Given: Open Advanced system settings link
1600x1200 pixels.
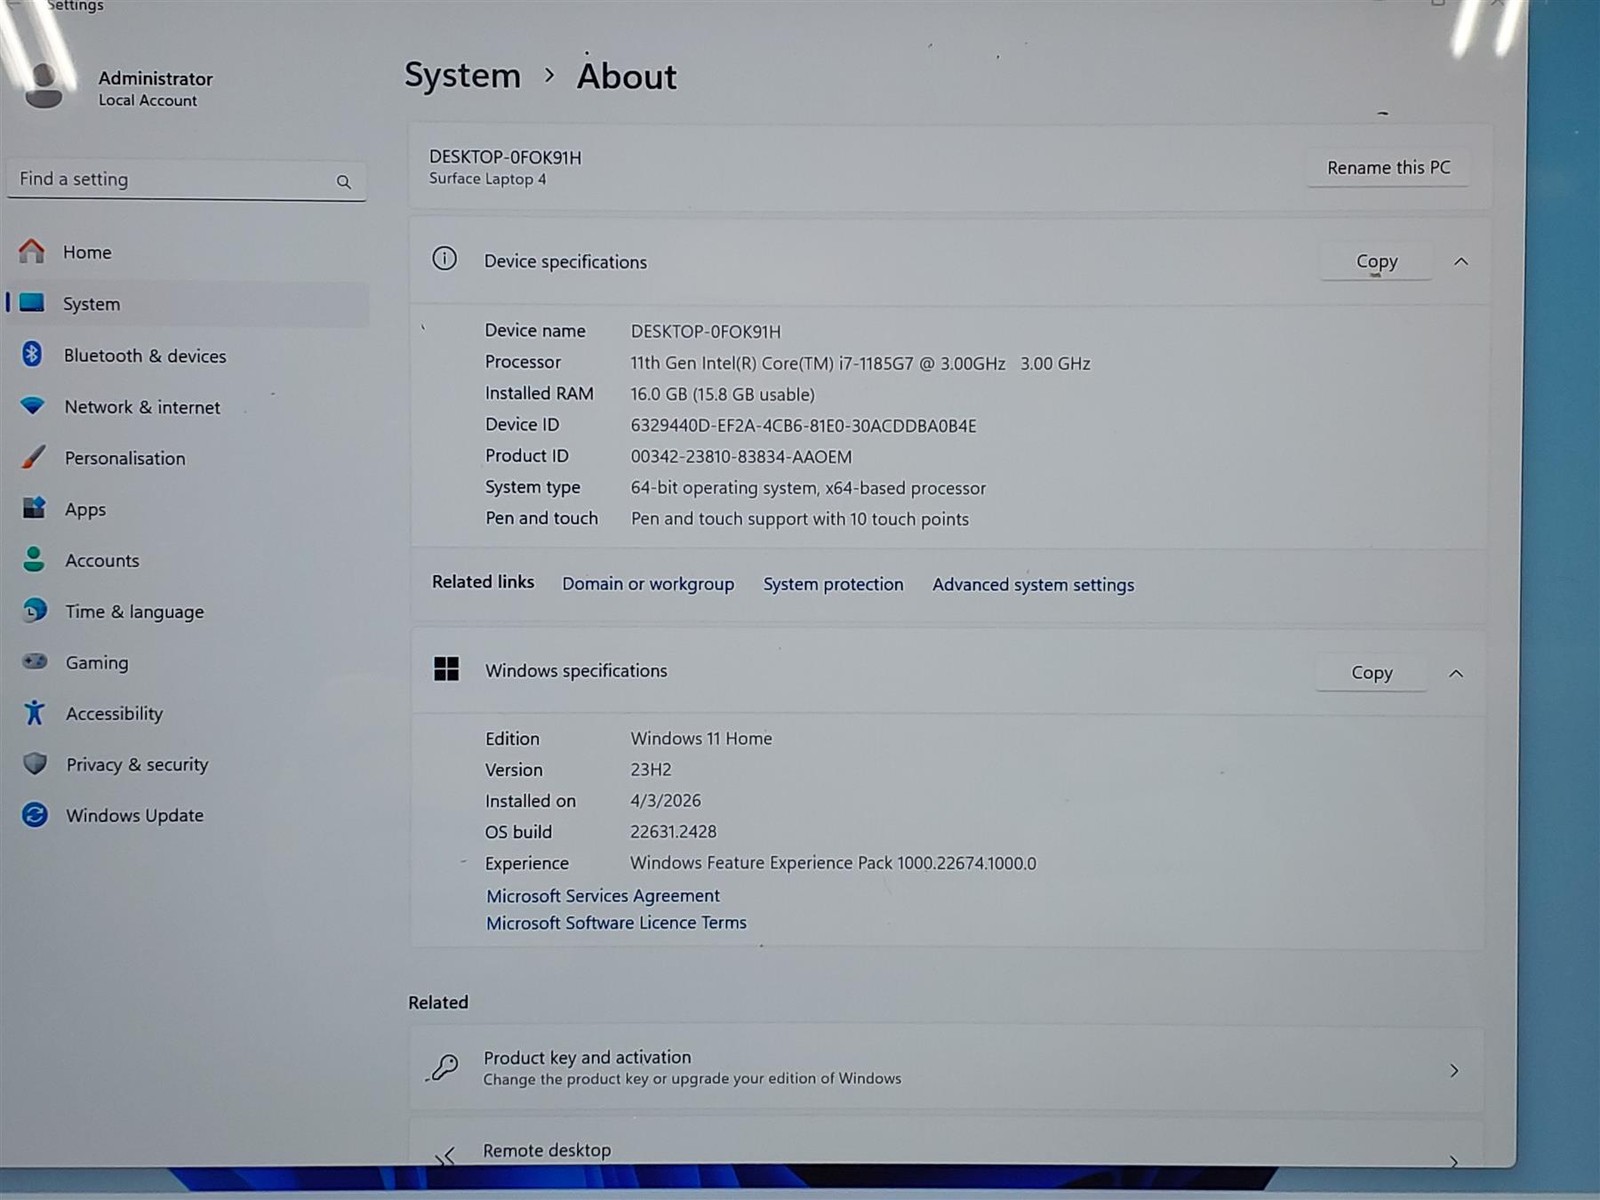Looking at the screenshot, I should click(x=1033, y=585).
